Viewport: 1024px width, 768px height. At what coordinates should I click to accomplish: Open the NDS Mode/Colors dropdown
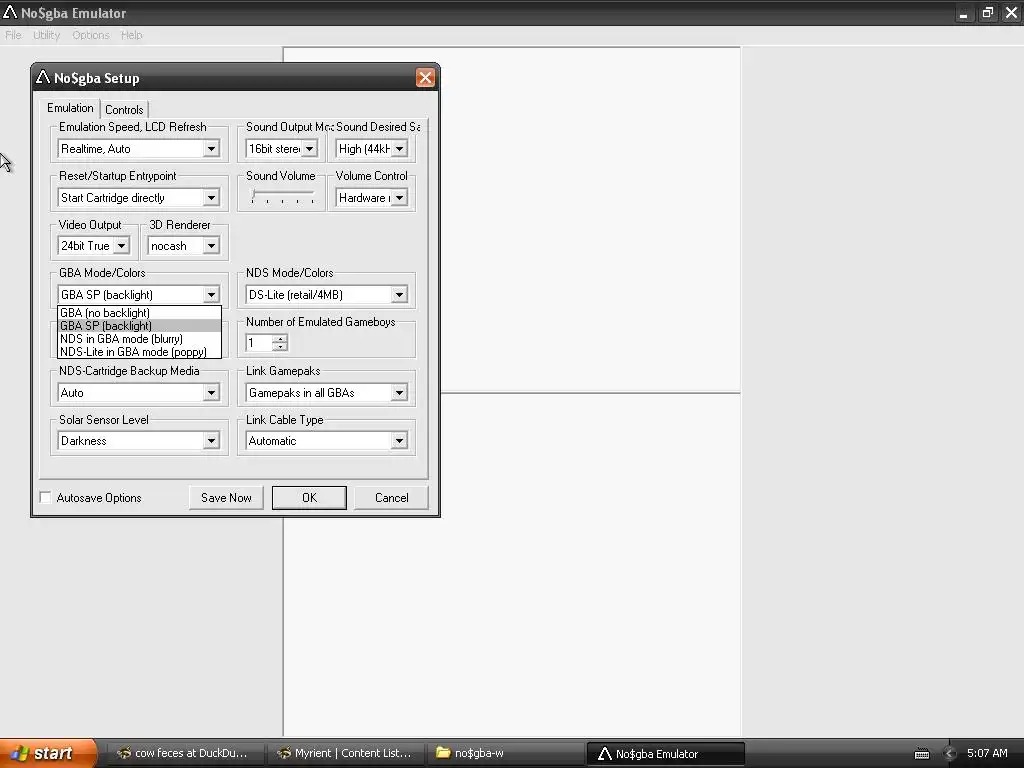click(399, 295)
